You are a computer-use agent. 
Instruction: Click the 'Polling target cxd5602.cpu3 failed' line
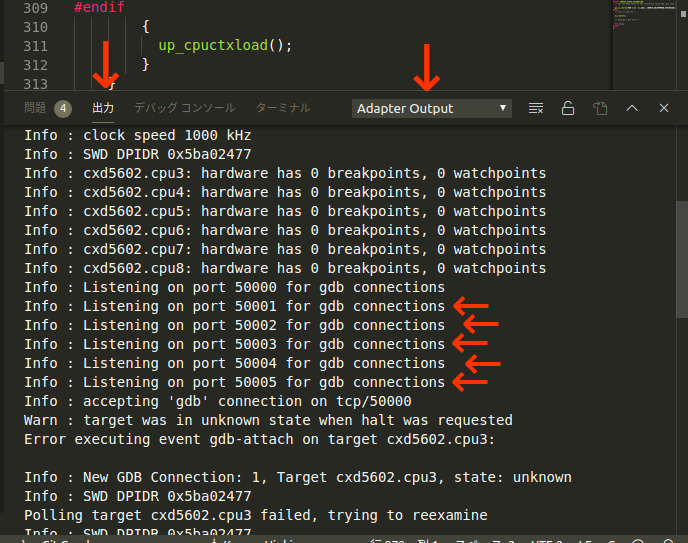[x=255, y=515]
